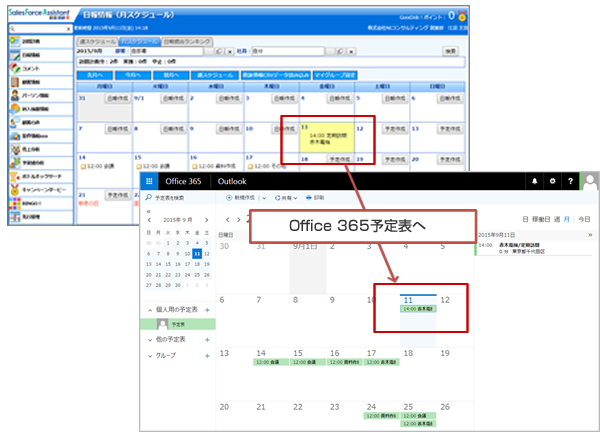Go to previous month in Outlook mini calendar
This screenshot has height=439, width=600.
149,220
